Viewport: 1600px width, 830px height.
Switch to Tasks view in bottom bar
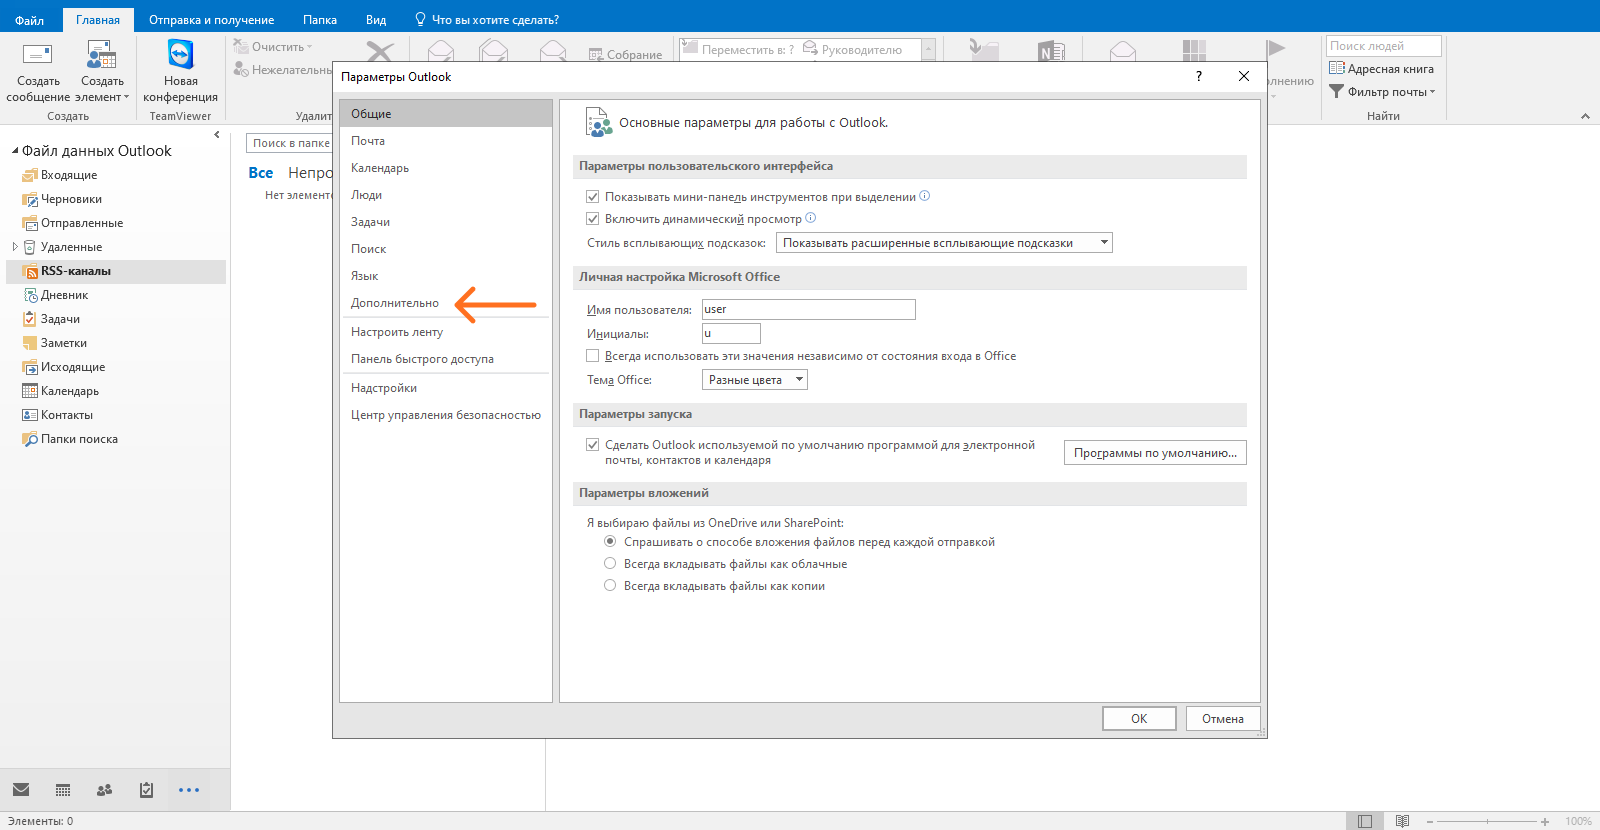tap(147, 790)
